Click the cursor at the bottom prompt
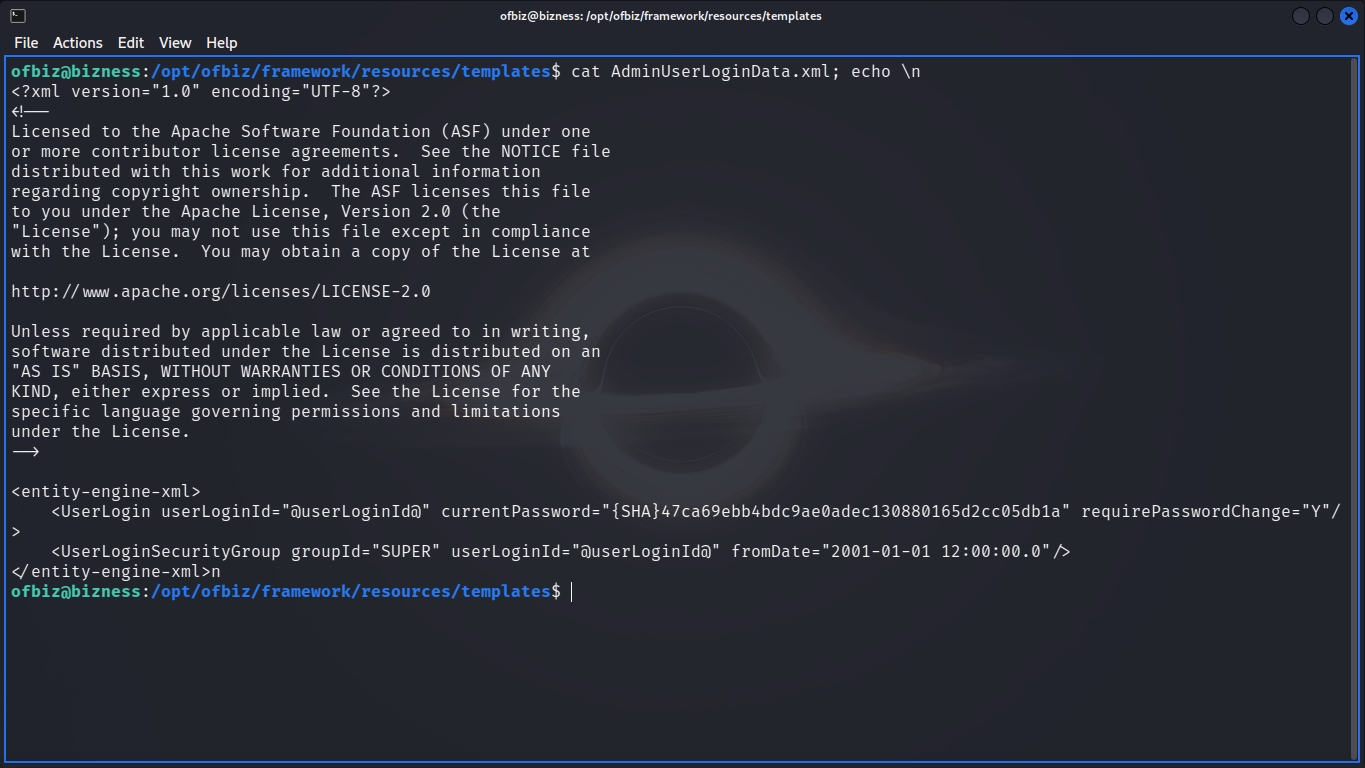The height and width of the screenshot is (768, 1365). click(x=571, y=592)
